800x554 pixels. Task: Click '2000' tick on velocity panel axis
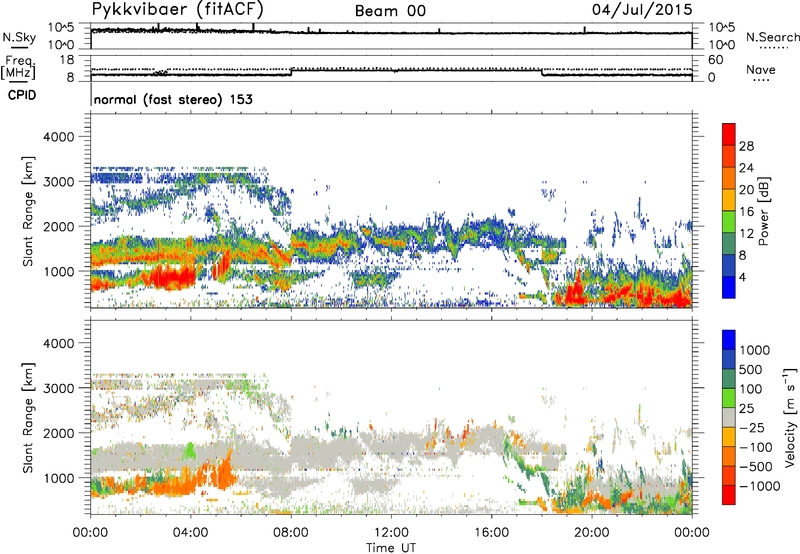tap(58, 433)
